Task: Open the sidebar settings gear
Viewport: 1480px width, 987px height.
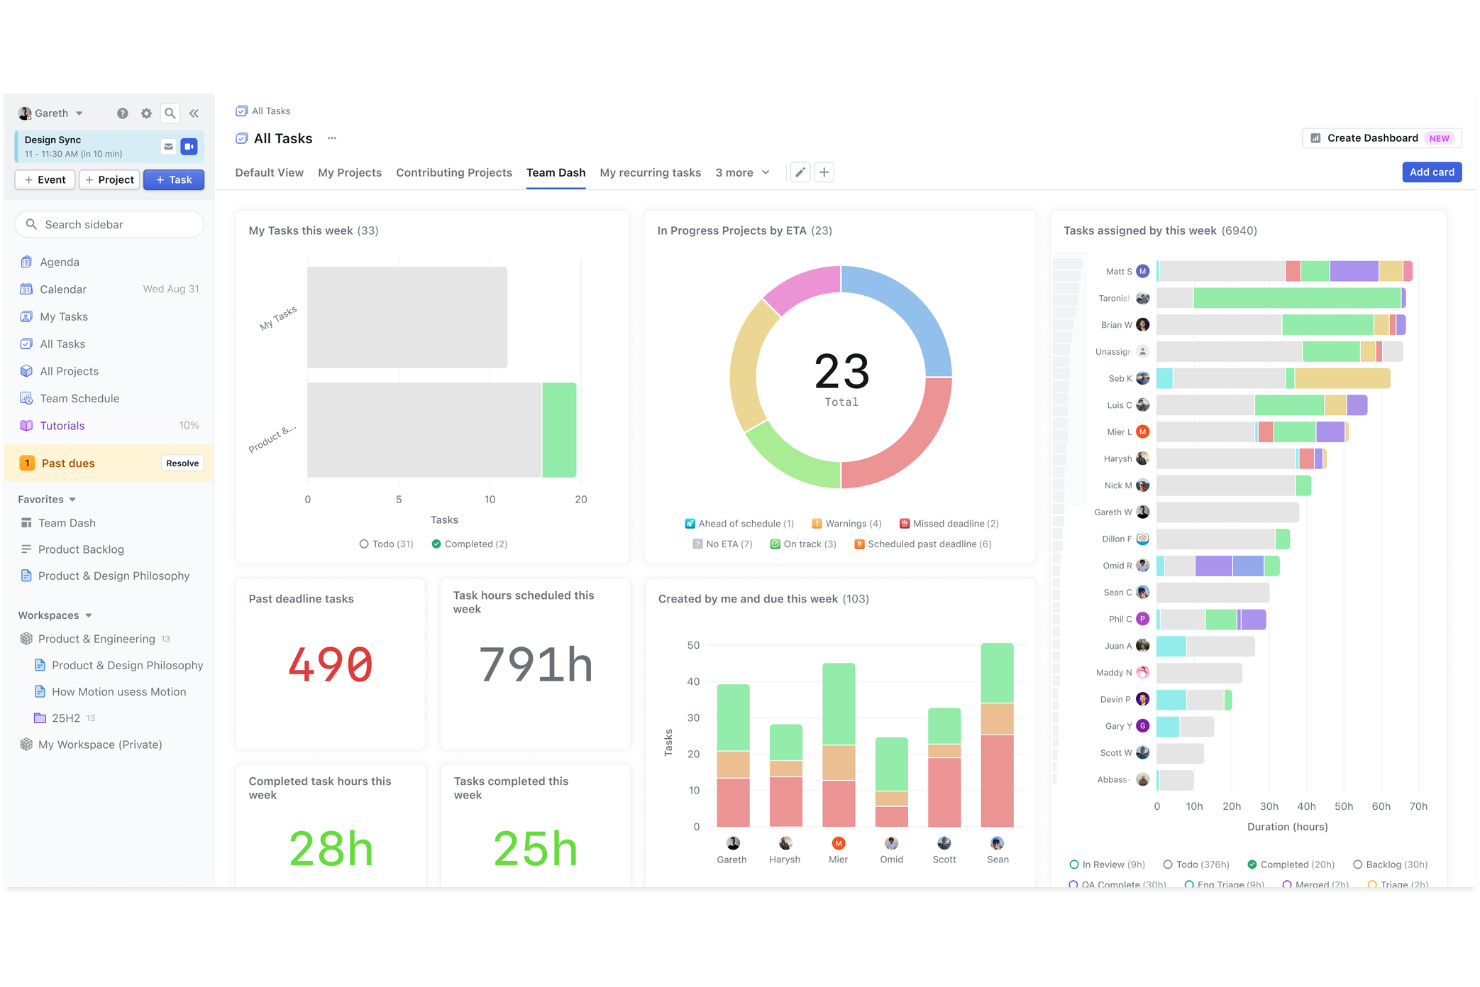Action: (146, 113)
